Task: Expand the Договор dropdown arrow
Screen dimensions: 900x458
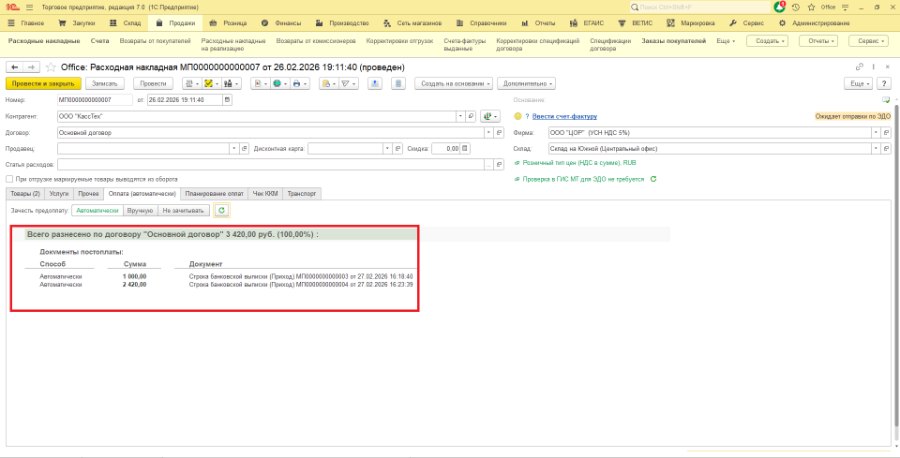Action: click(x=488, y=133)
